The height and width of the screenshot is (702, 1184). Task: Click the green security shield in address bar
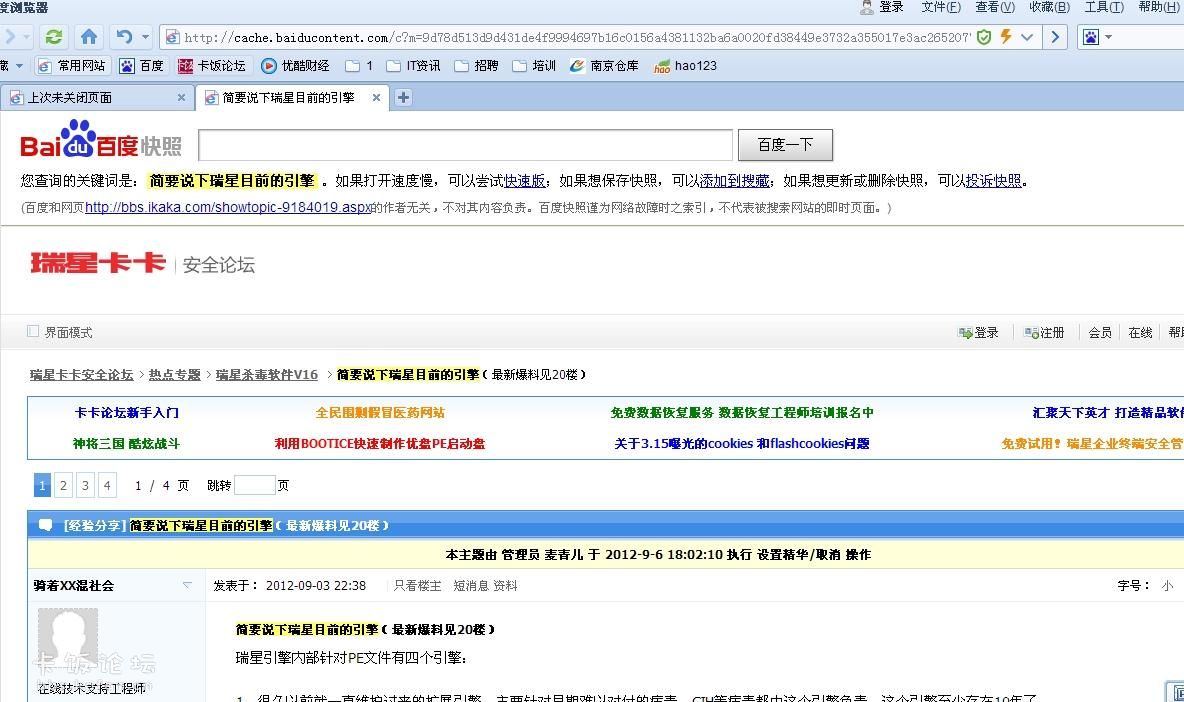[983, 37]
